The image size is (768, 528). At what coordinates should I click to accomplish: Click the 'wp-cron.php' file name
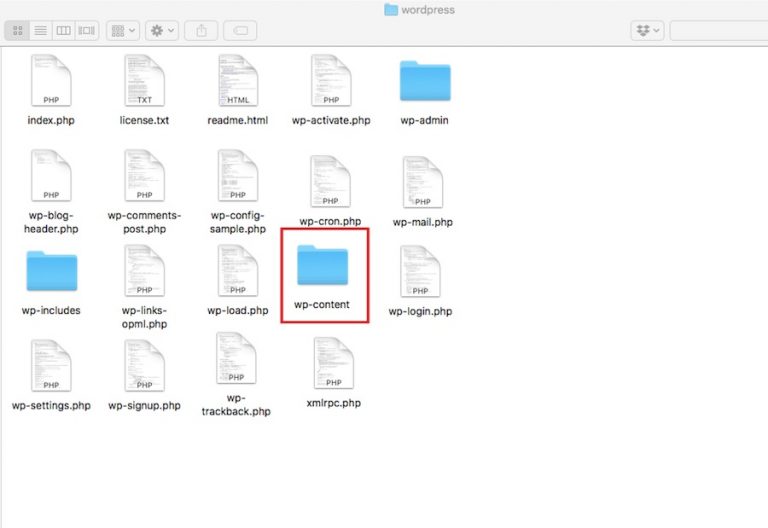(330, 221)
